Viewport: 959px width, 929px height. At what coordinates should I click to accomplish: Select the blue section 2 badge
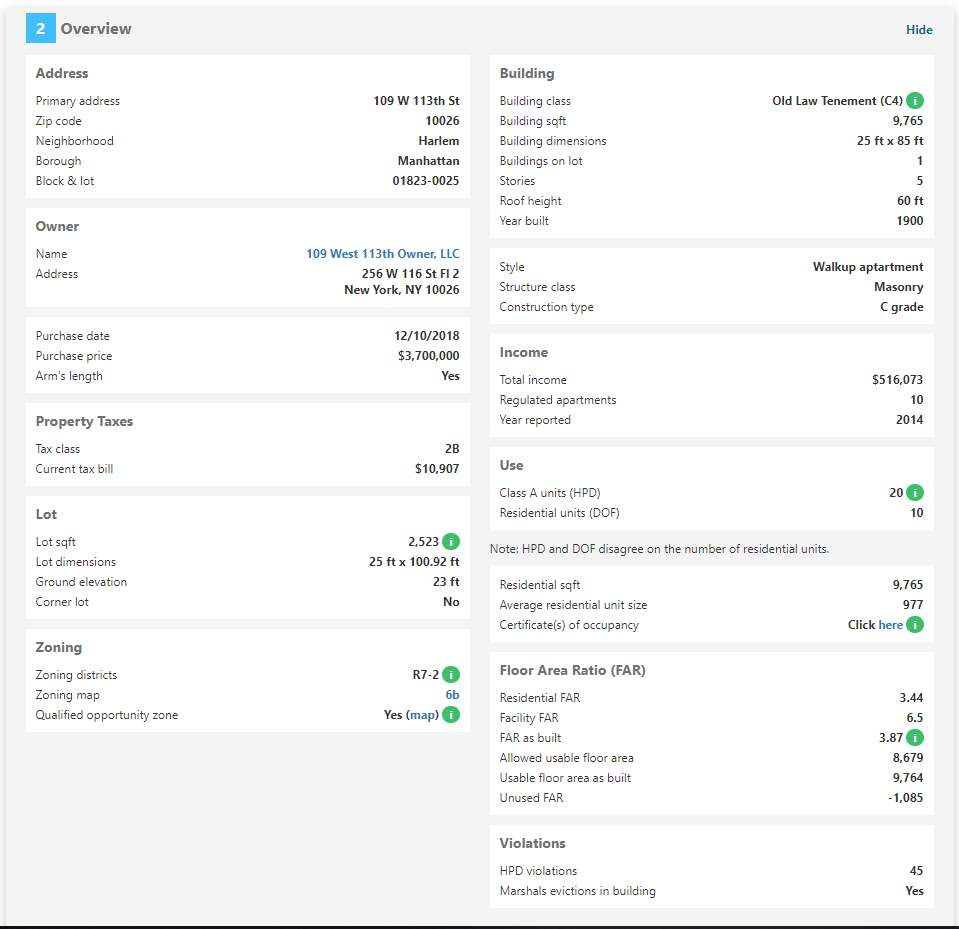pyautogui.click(x=40, y=28)
